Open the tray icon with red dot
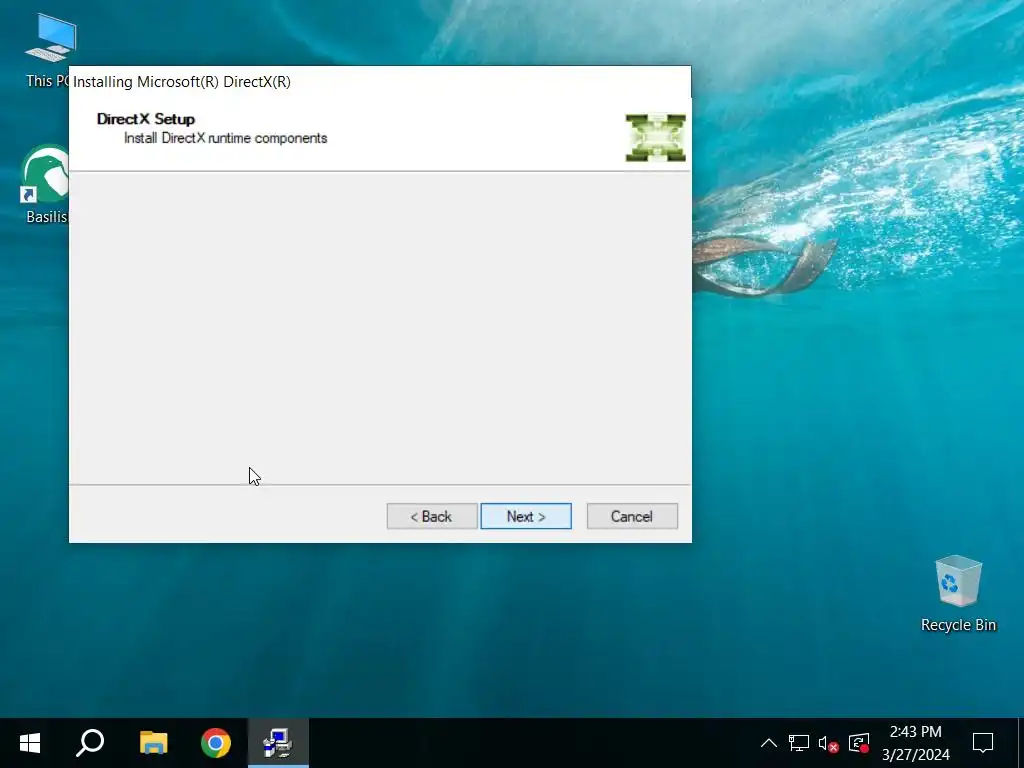The height and width of the screenshot is (768, 1024). [859, 743]
